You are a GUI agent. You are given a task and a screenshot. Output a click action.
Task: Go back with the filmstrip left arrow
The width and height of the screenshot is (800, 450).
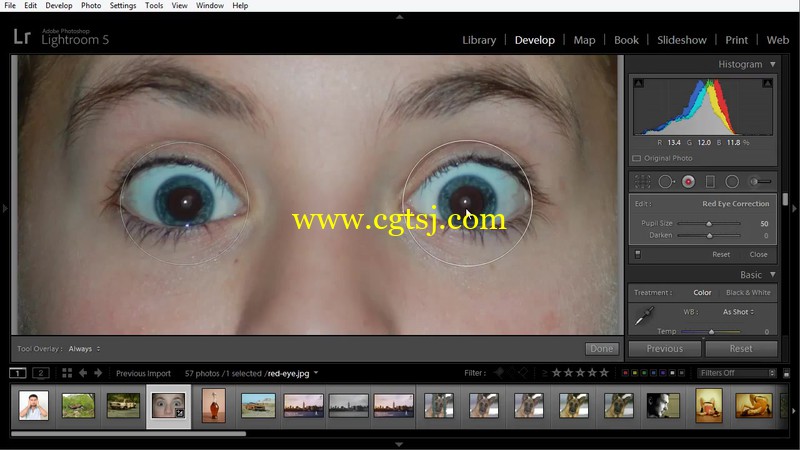[83, 373]
